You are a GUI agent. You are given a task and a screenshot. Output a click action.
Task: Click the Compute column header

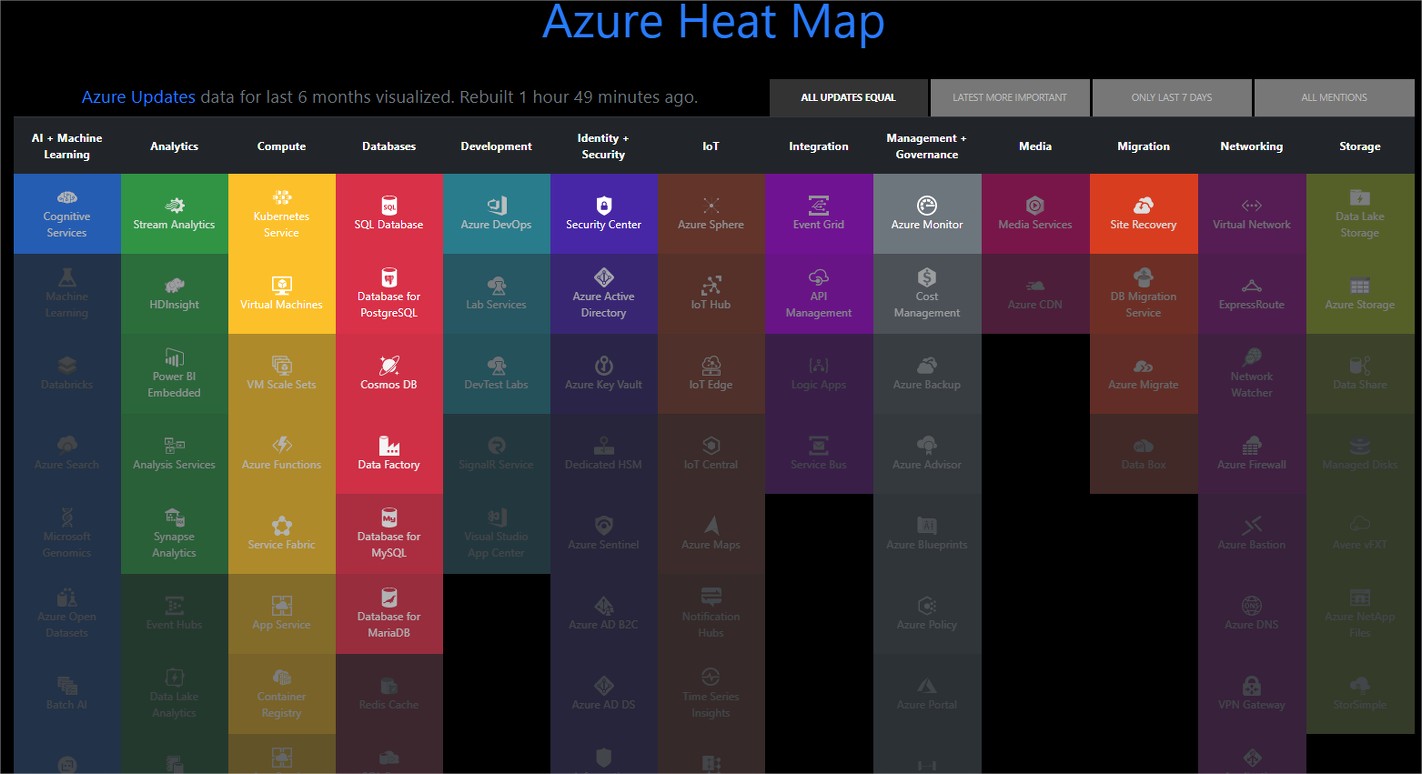click(281, 146)
